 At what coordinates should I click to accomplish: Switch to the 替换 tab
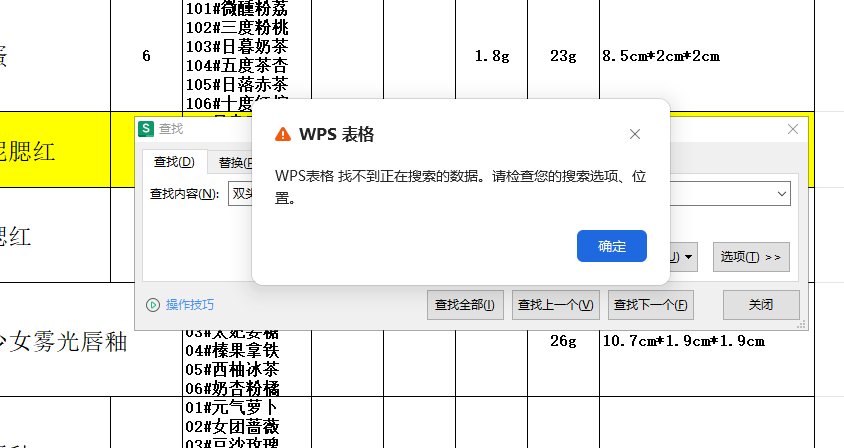pos(230,162)
